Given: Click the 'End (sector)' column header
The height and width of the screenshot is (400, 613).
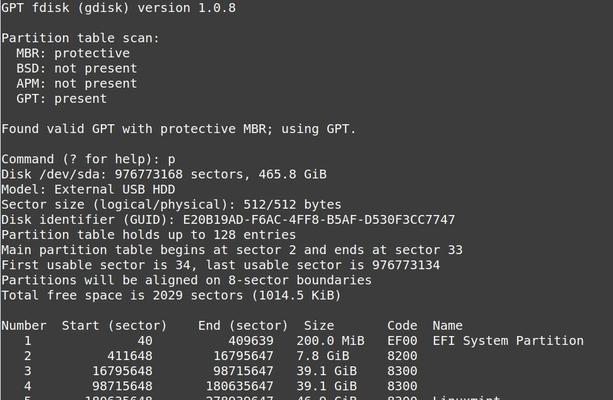Looking at the screenshot, I should coord(243,326).
